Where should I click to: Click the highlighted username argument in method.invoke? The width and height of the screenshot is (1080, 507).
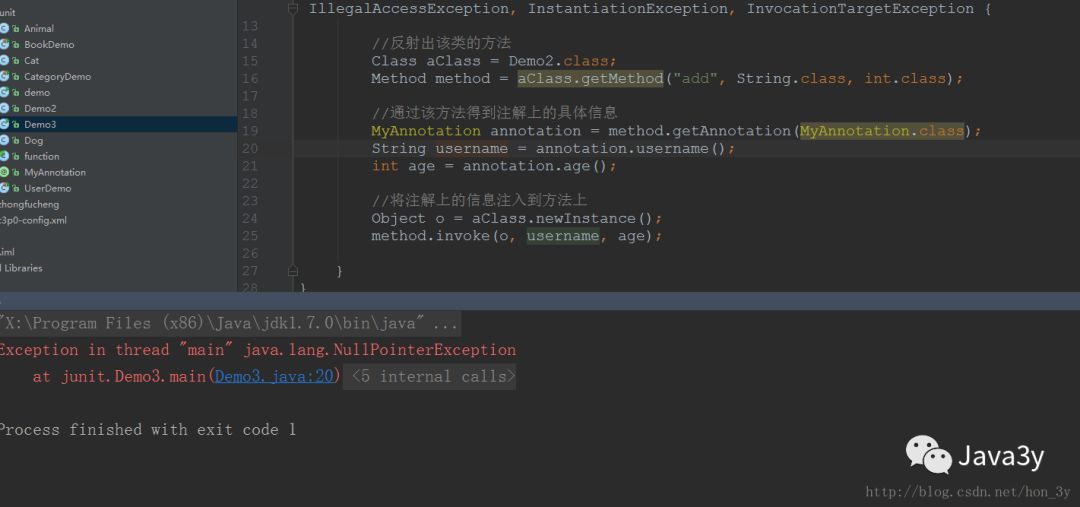[563, 236]
